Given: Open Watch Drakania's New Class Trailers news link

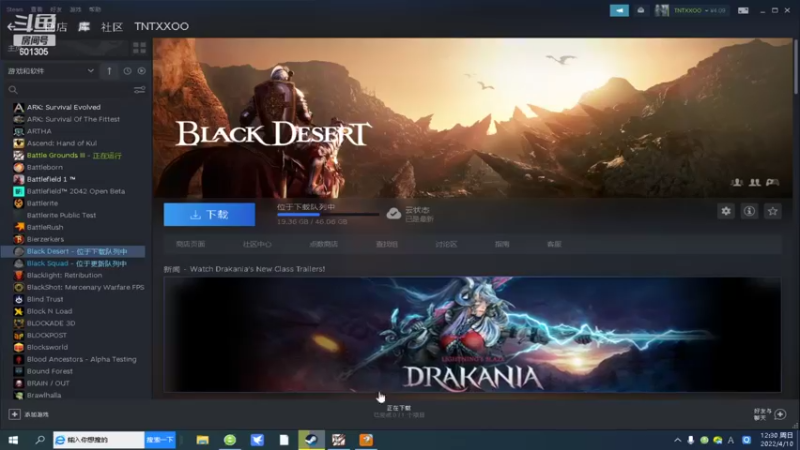Looking at the screenshot, I should pyautogui.click(x=257, y=269).
